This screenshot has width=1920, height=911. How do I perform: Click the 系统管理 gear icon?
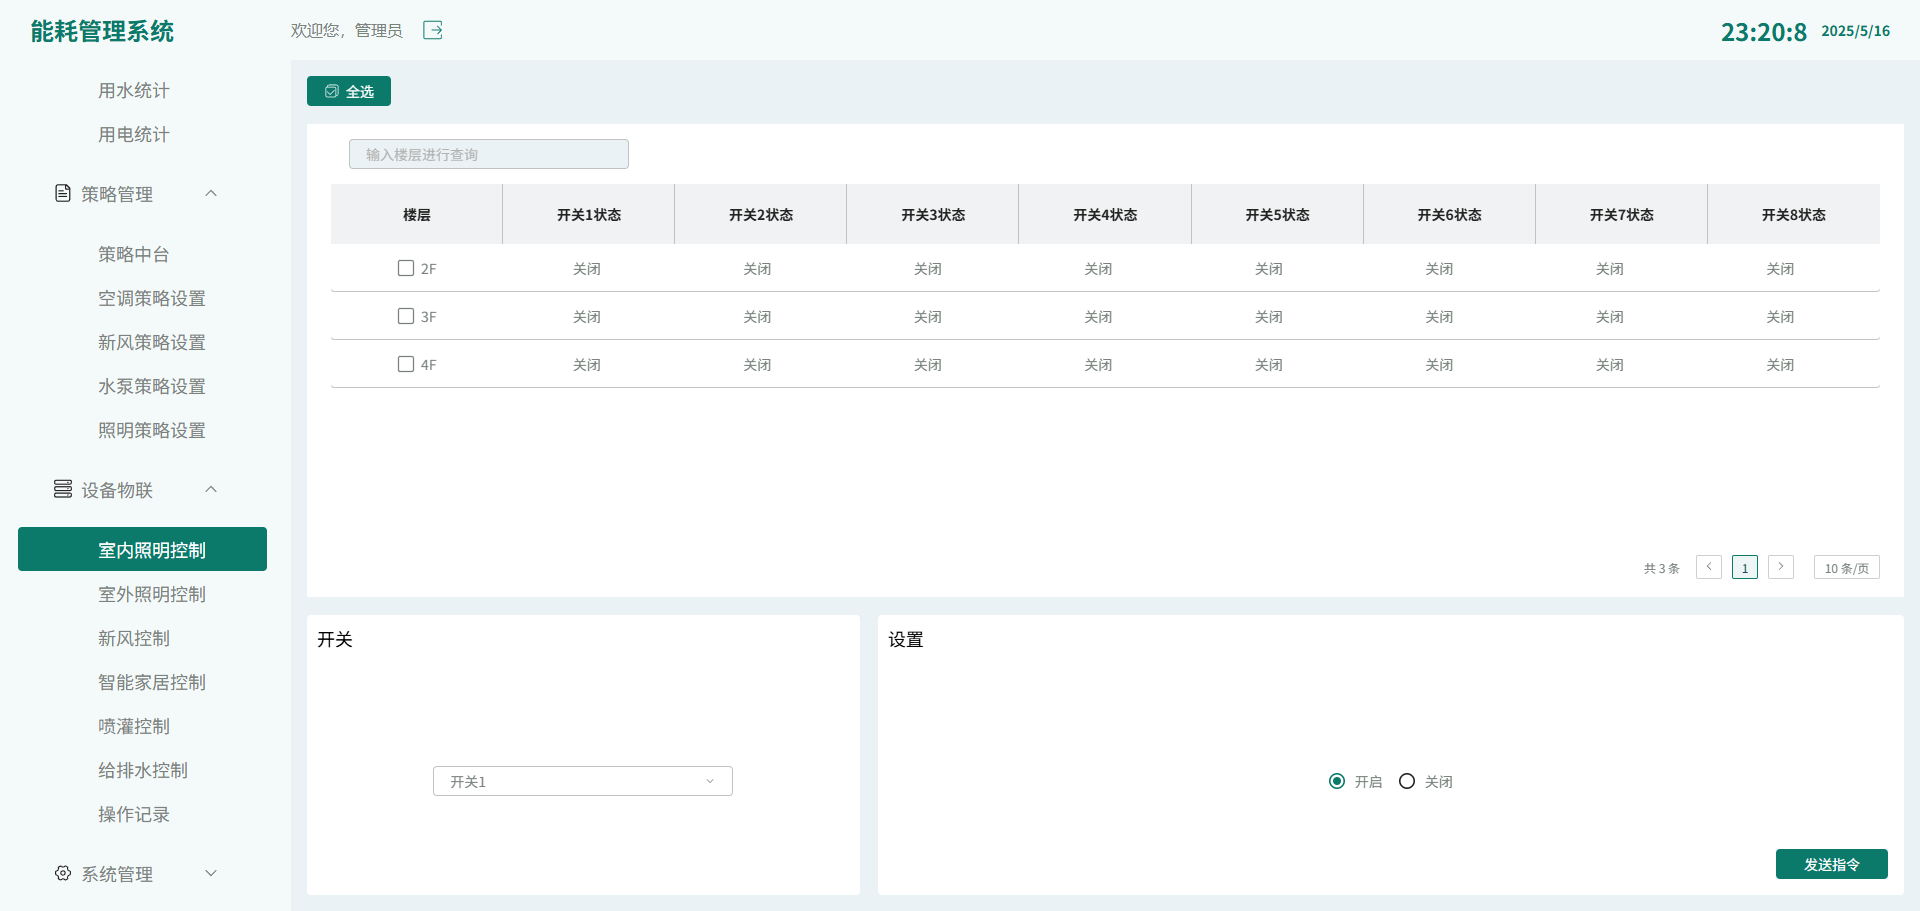(63, 873)
